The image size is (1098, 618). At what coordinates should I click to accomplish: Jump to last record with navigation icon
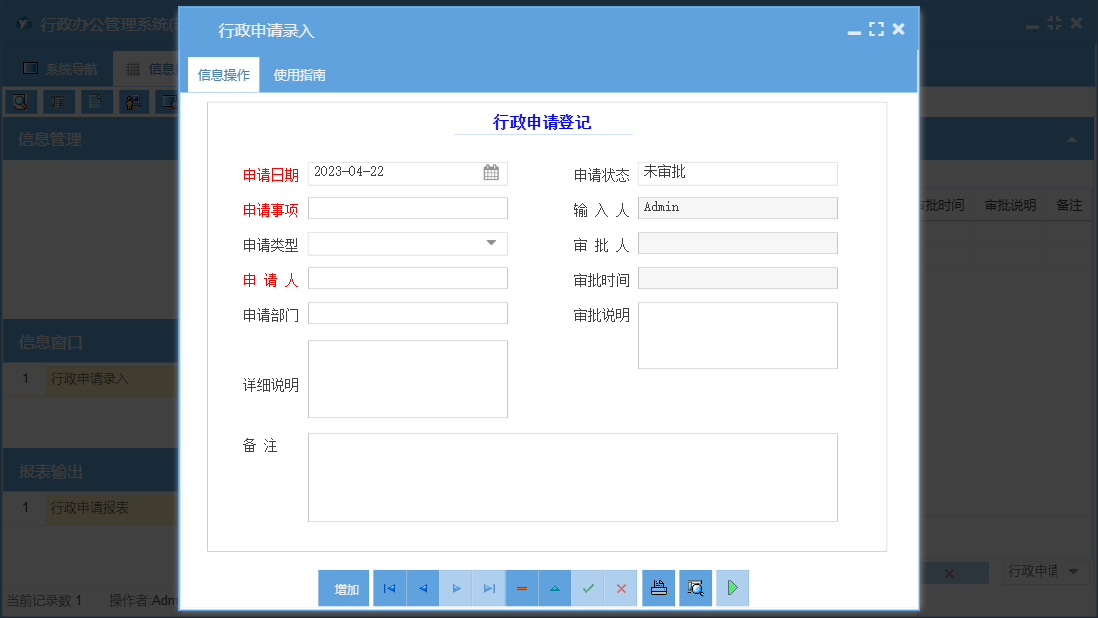488,588
